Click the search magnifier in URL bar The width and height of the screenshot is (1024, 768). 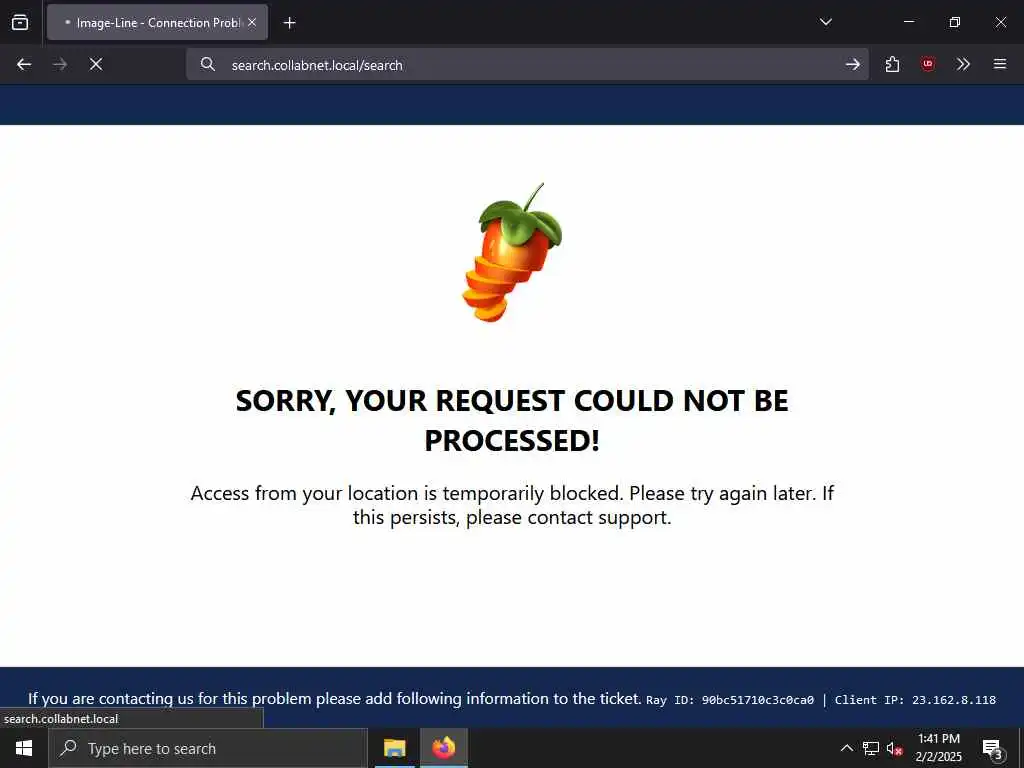coord(208,64)
